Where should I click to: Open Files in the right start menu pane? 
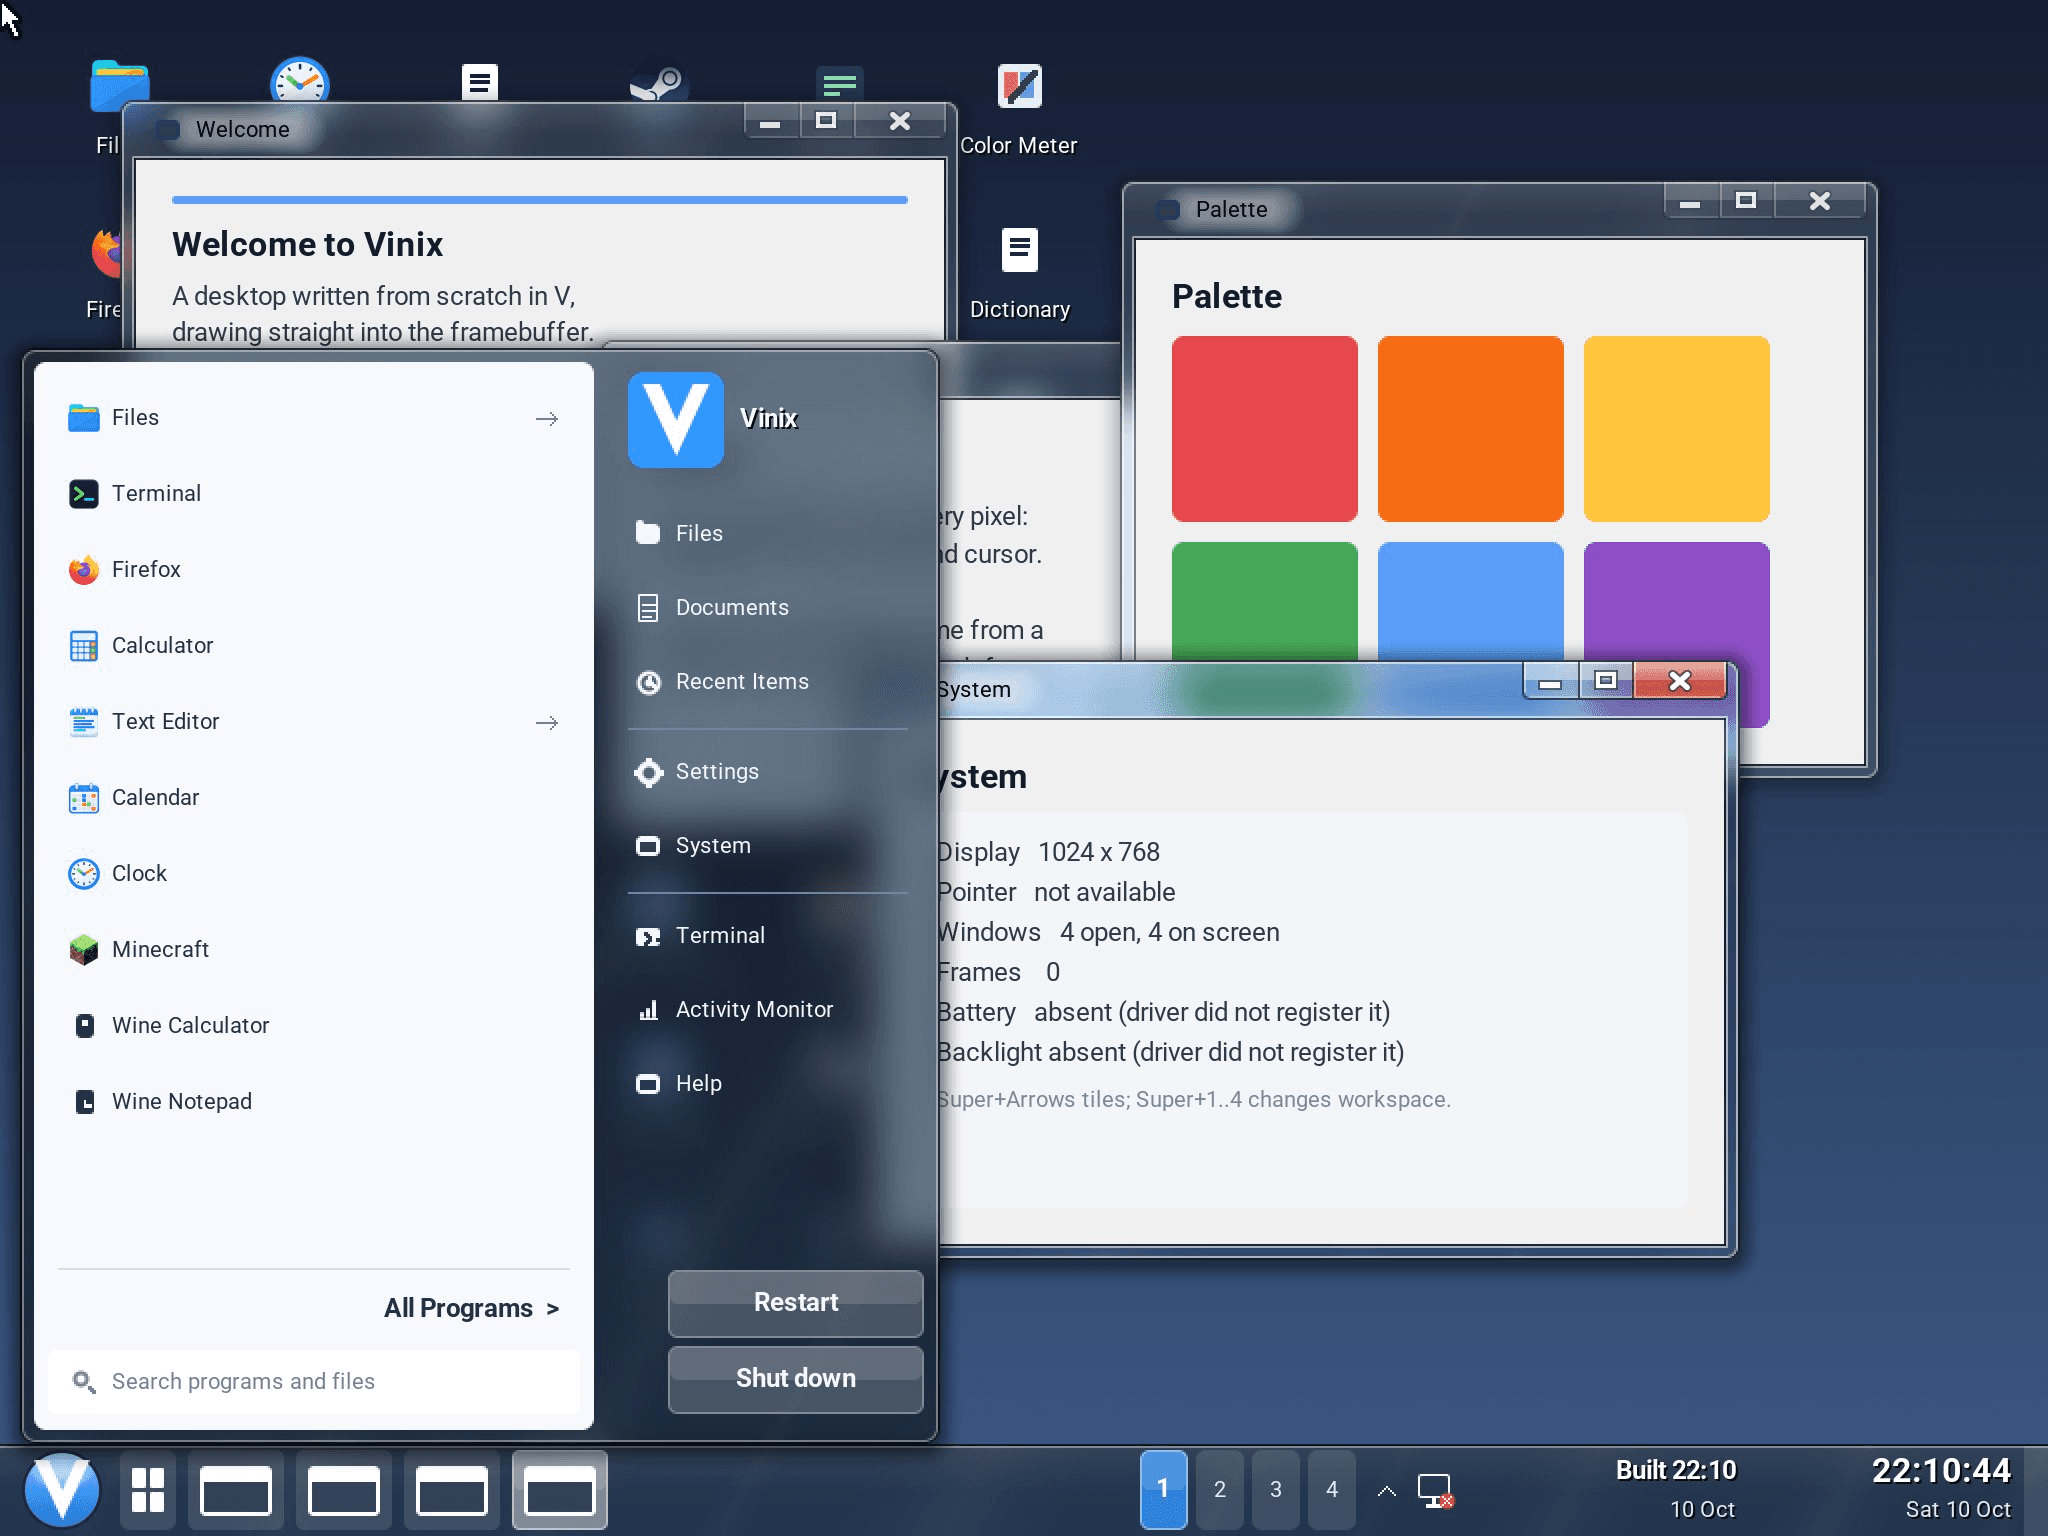pyautogui.click(x=768, y=533)
